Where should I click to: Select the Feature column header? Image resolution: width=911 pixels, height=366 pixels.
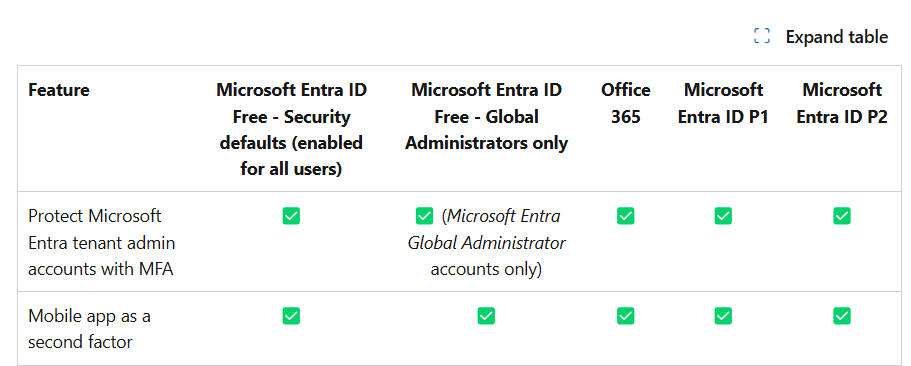click(x=59, y=90)
